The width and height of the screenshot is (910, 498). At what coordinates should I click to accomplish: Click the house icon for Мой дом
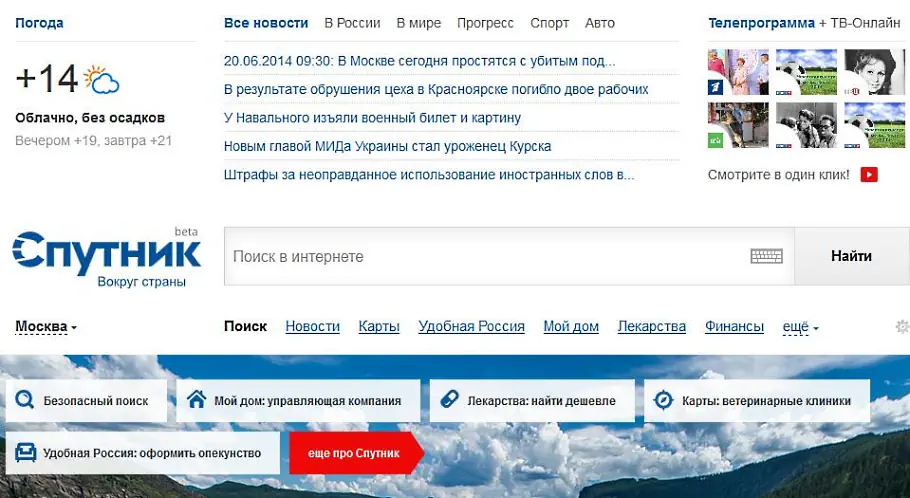pos(196,401)
